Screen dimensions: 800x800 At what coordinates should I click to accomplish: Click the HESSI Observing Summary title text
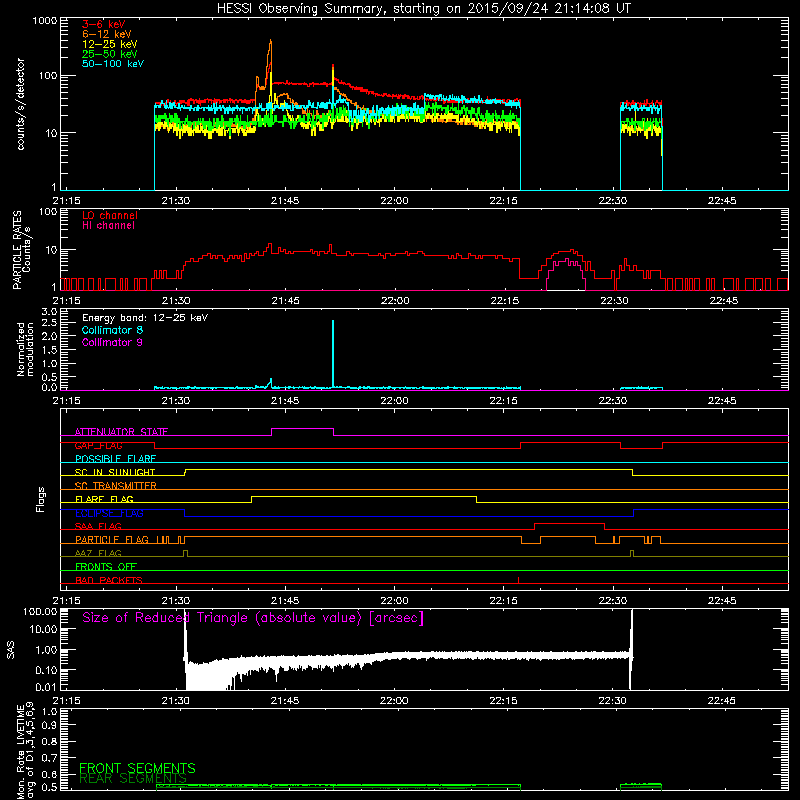(423, 9)
